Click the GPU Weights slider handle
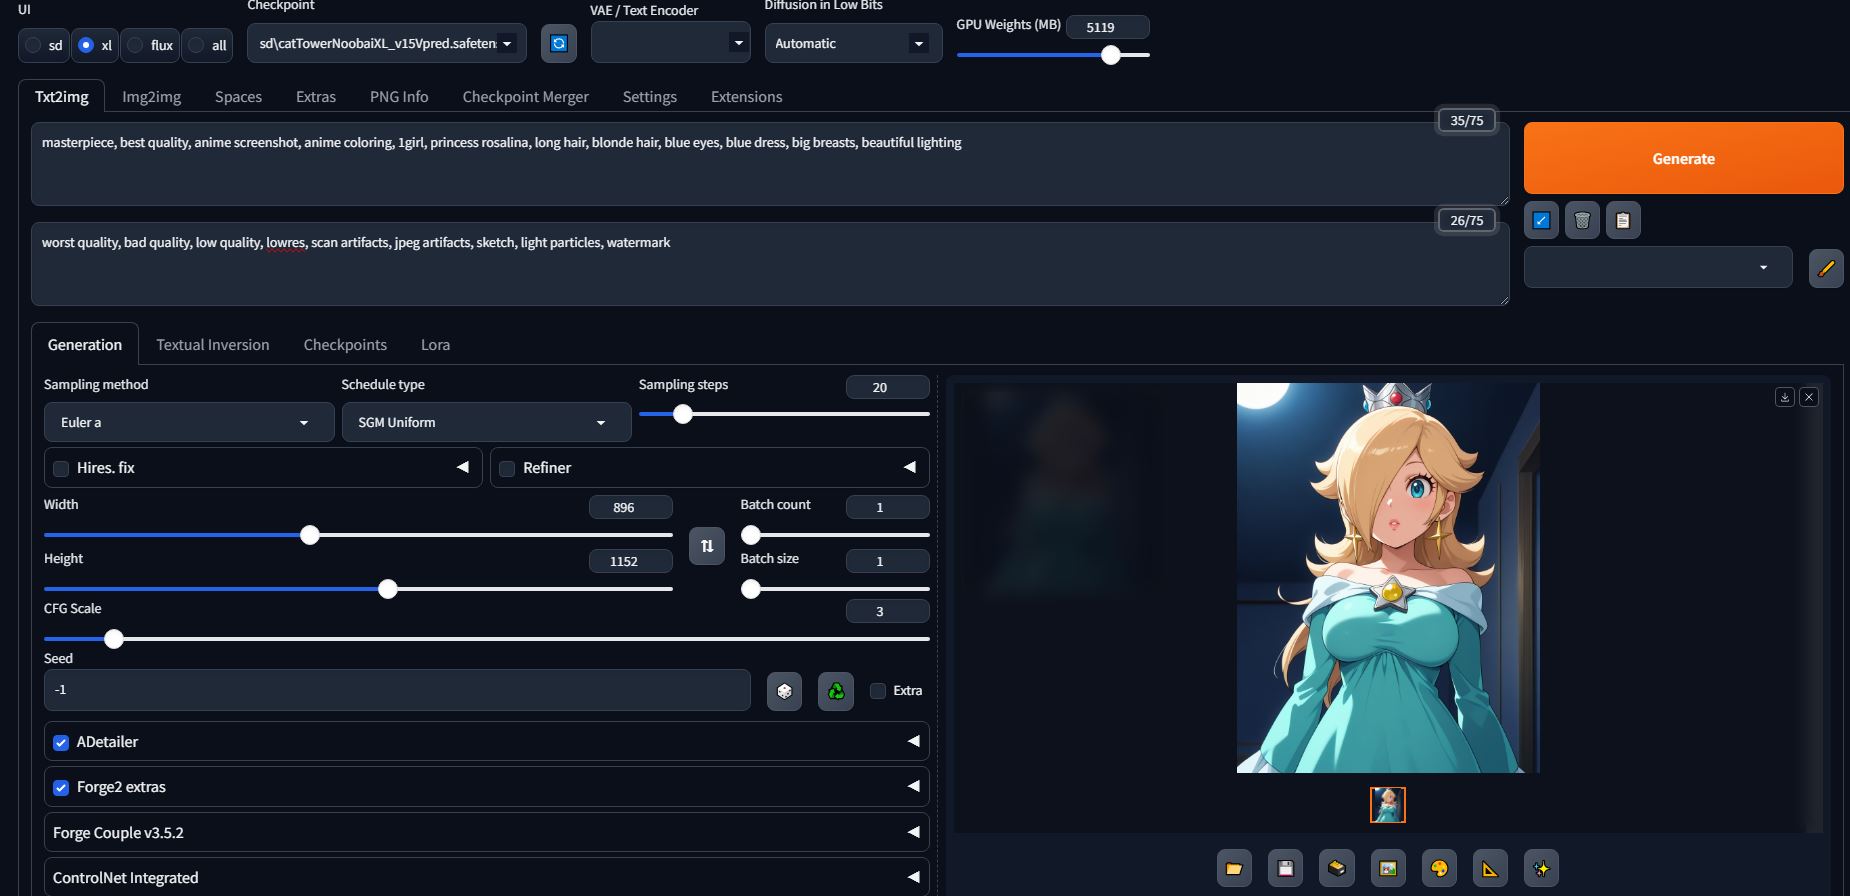The width and height of the screenshot is (1850, 896). click(1111, 55)
